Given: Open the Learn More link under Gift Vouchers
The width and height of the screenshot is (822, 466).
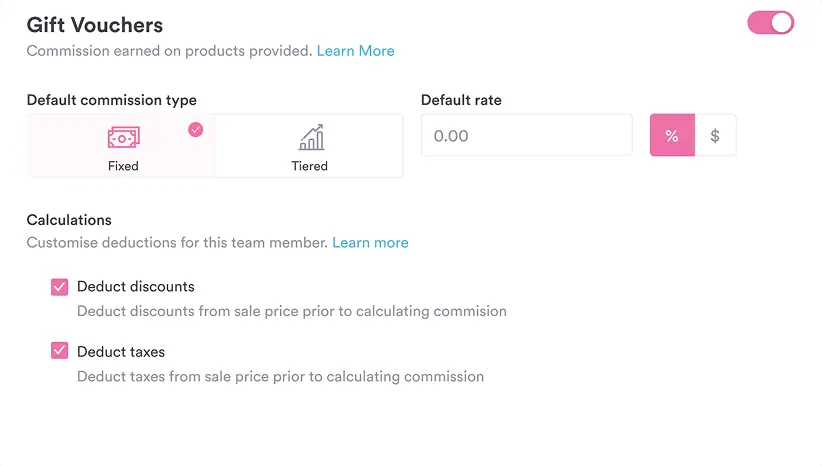Looking at the screenshot, I should point(355,50).
